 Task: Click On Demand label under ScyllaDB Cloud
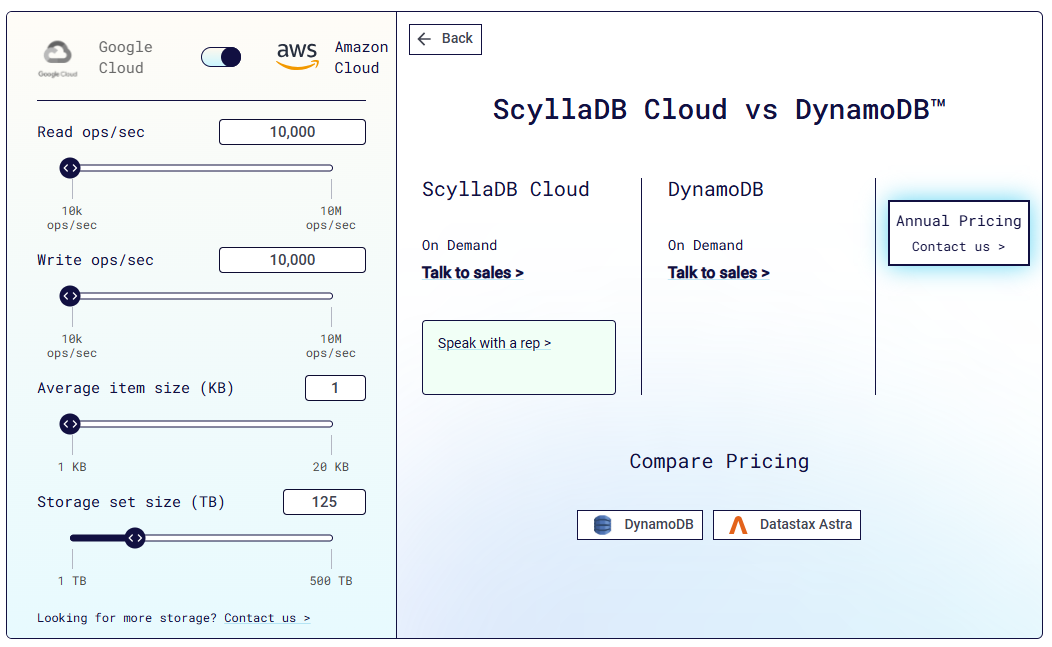[460, 246]
